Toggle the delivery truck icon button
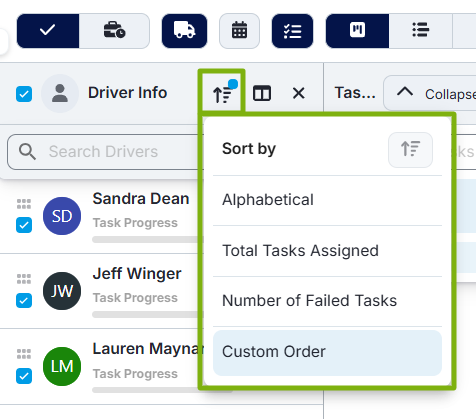Viewport: 476px width, 419px height. (x=184, y=31)
